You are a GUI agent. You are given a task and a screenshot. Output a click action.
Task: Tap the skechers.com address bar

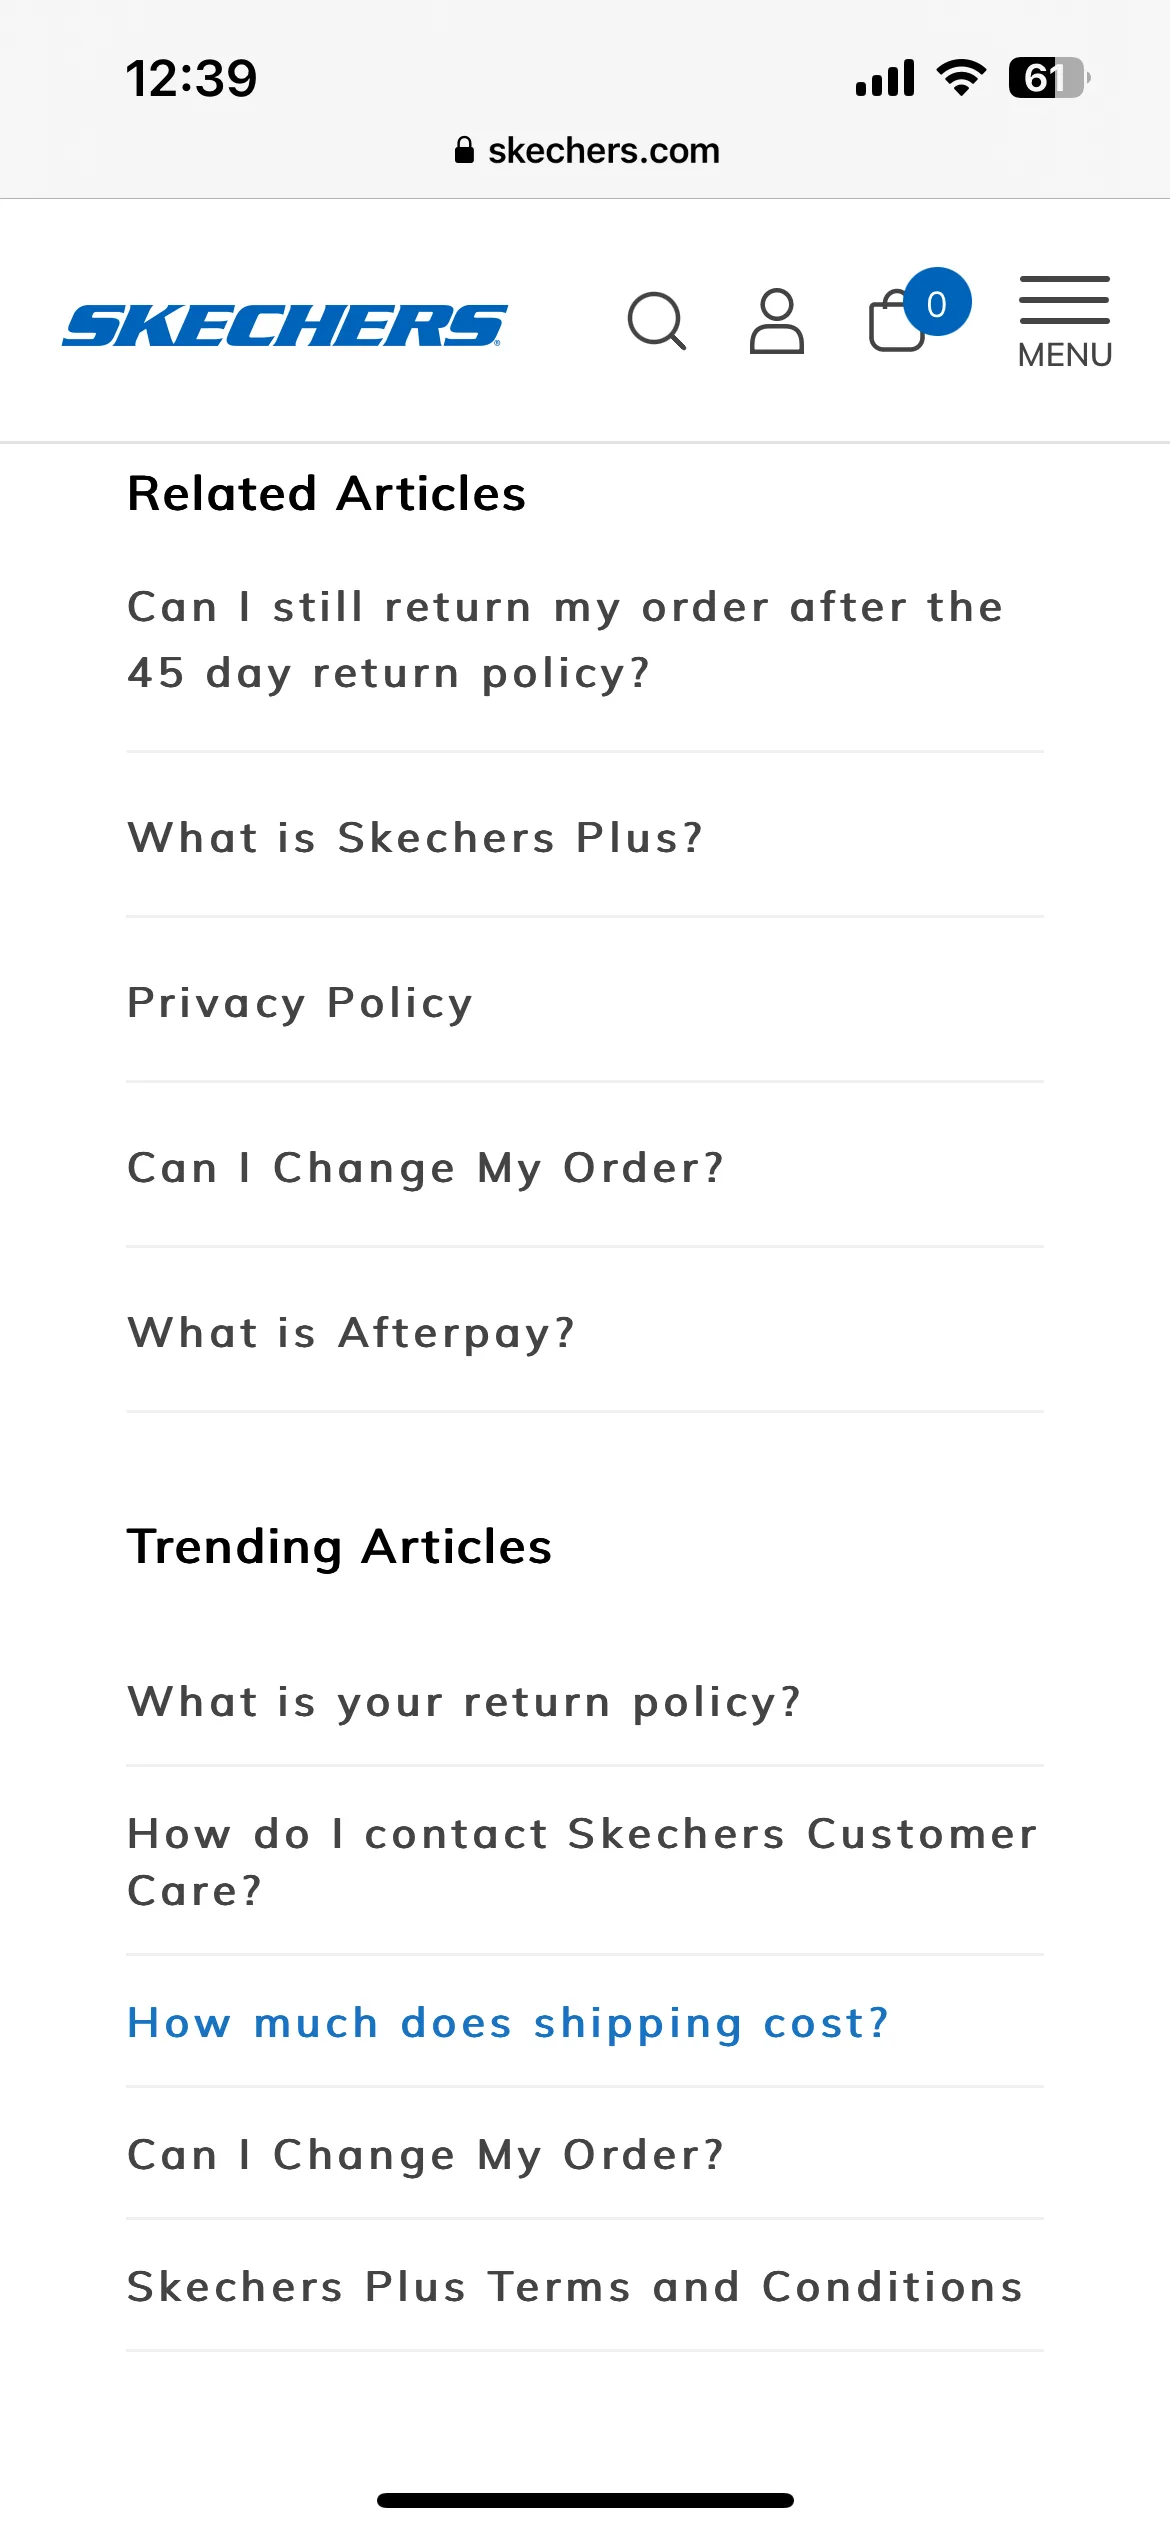pyautogui.click(x=586, y=151)
